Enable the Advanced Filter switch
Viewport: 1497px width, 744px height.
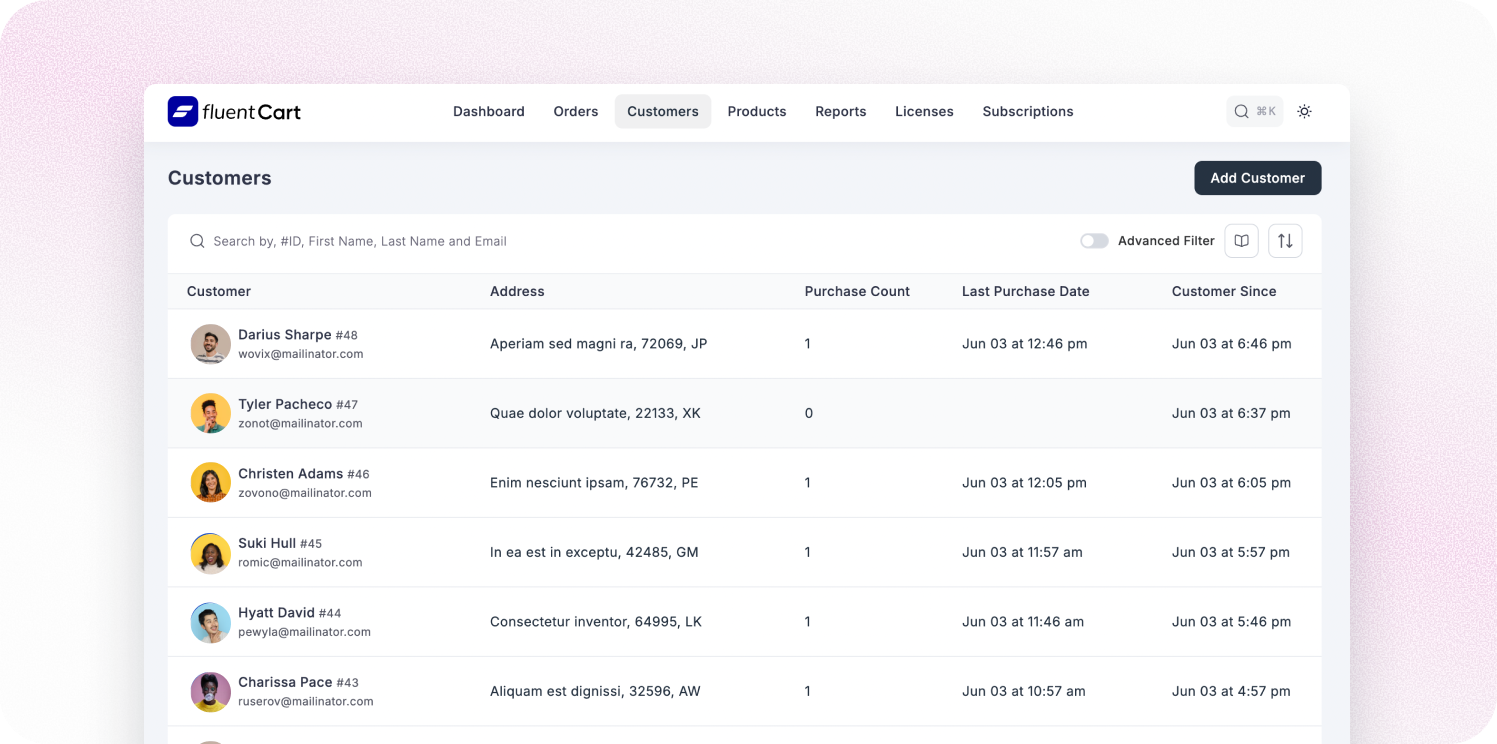pos(1094,241)
